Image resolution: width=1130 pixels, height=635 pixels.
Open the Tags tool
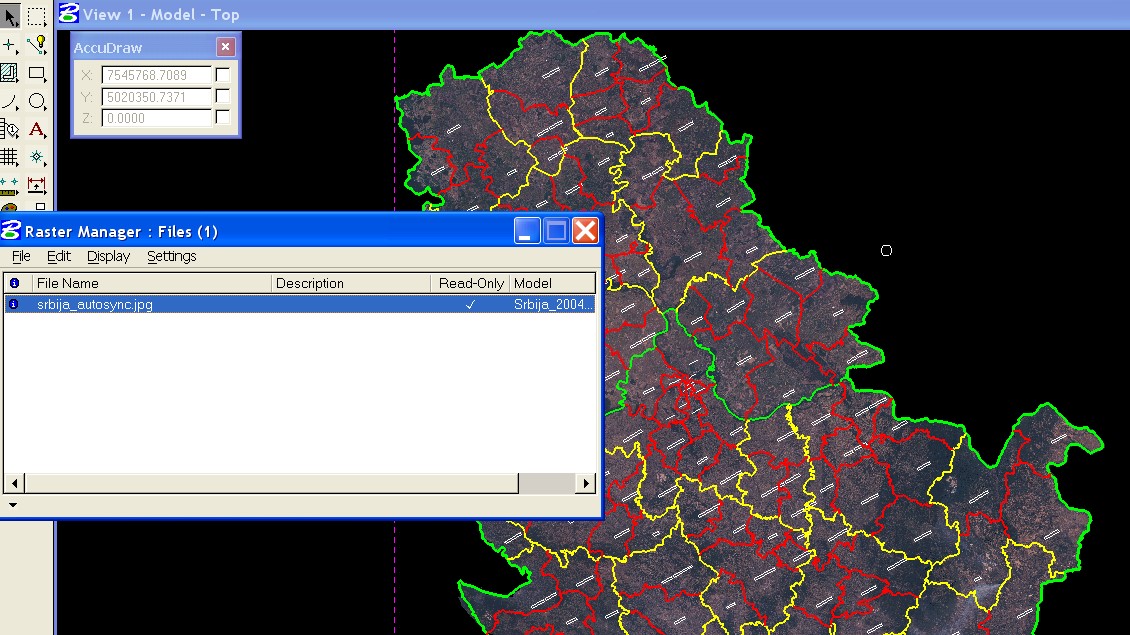tap(10, 129)
